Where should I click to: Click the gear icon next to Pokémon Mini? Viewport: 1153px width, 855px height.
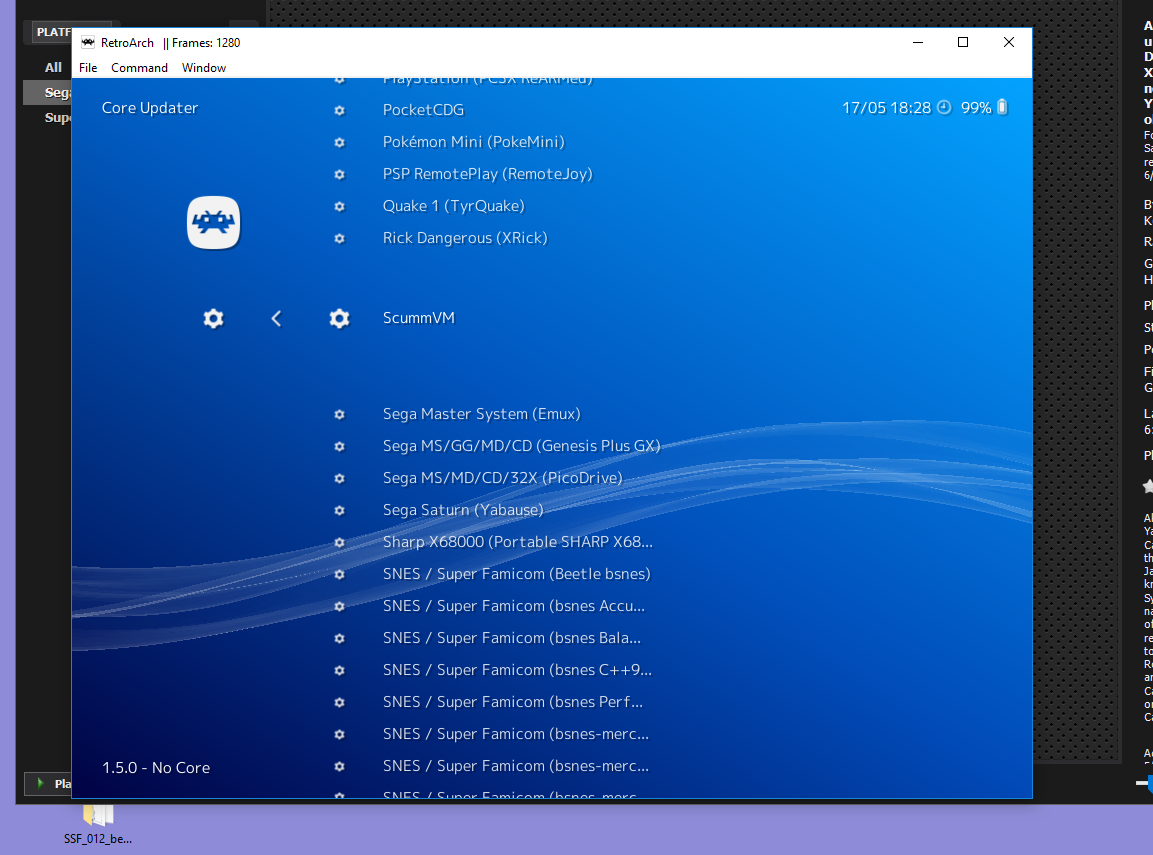(339, 143)
